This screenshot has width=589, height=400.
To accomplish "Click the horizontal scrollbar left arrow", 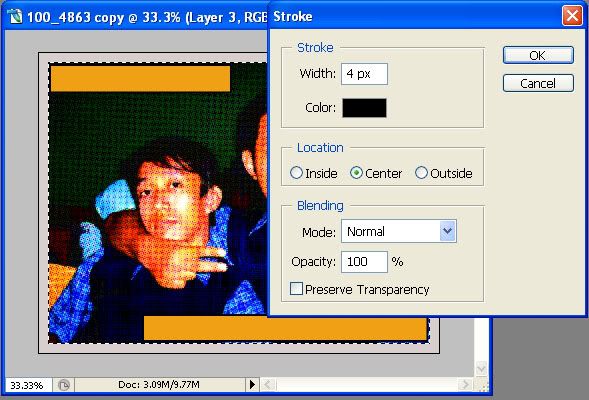I will 268,385.
